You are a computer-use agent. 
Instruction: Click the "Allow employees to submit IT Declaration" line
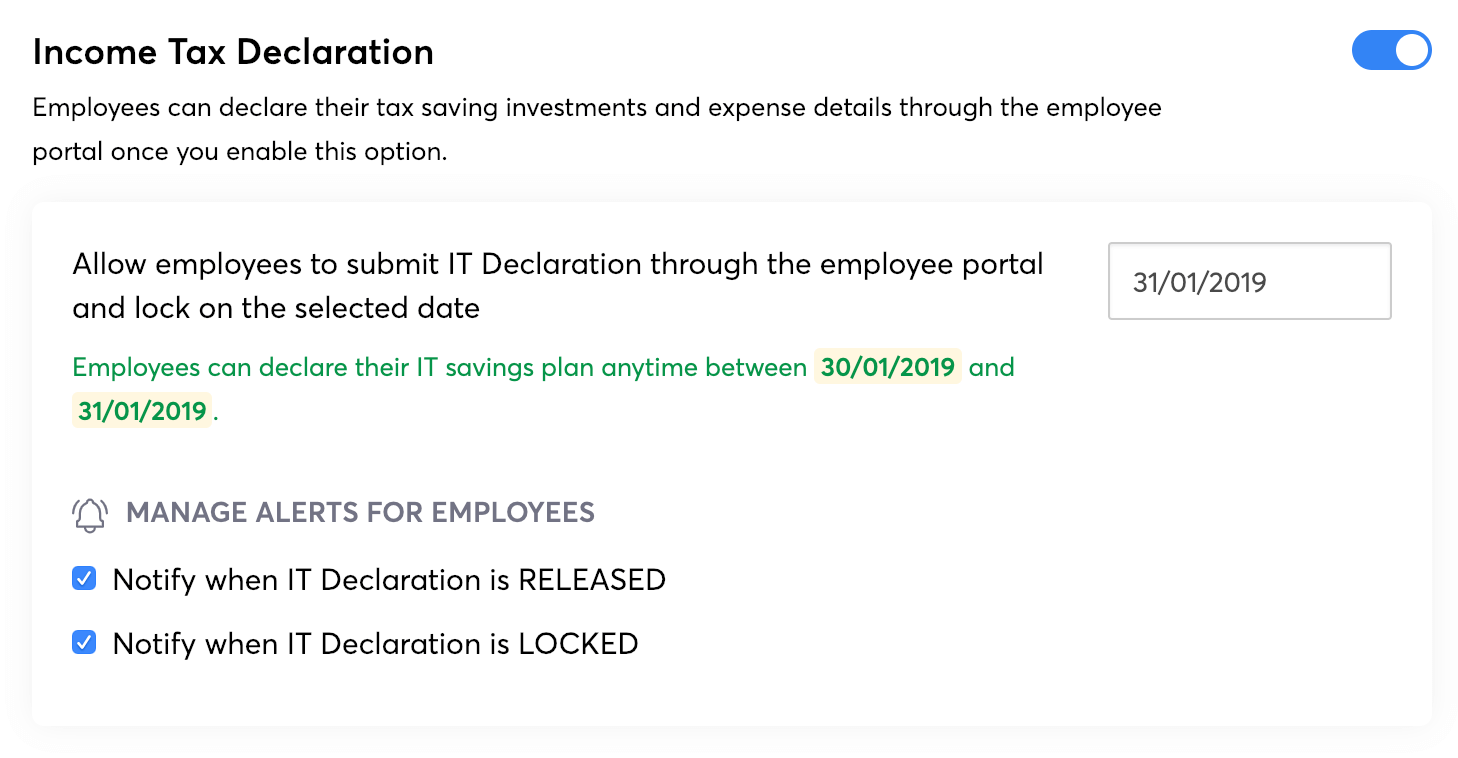click(x=557, y=264)
